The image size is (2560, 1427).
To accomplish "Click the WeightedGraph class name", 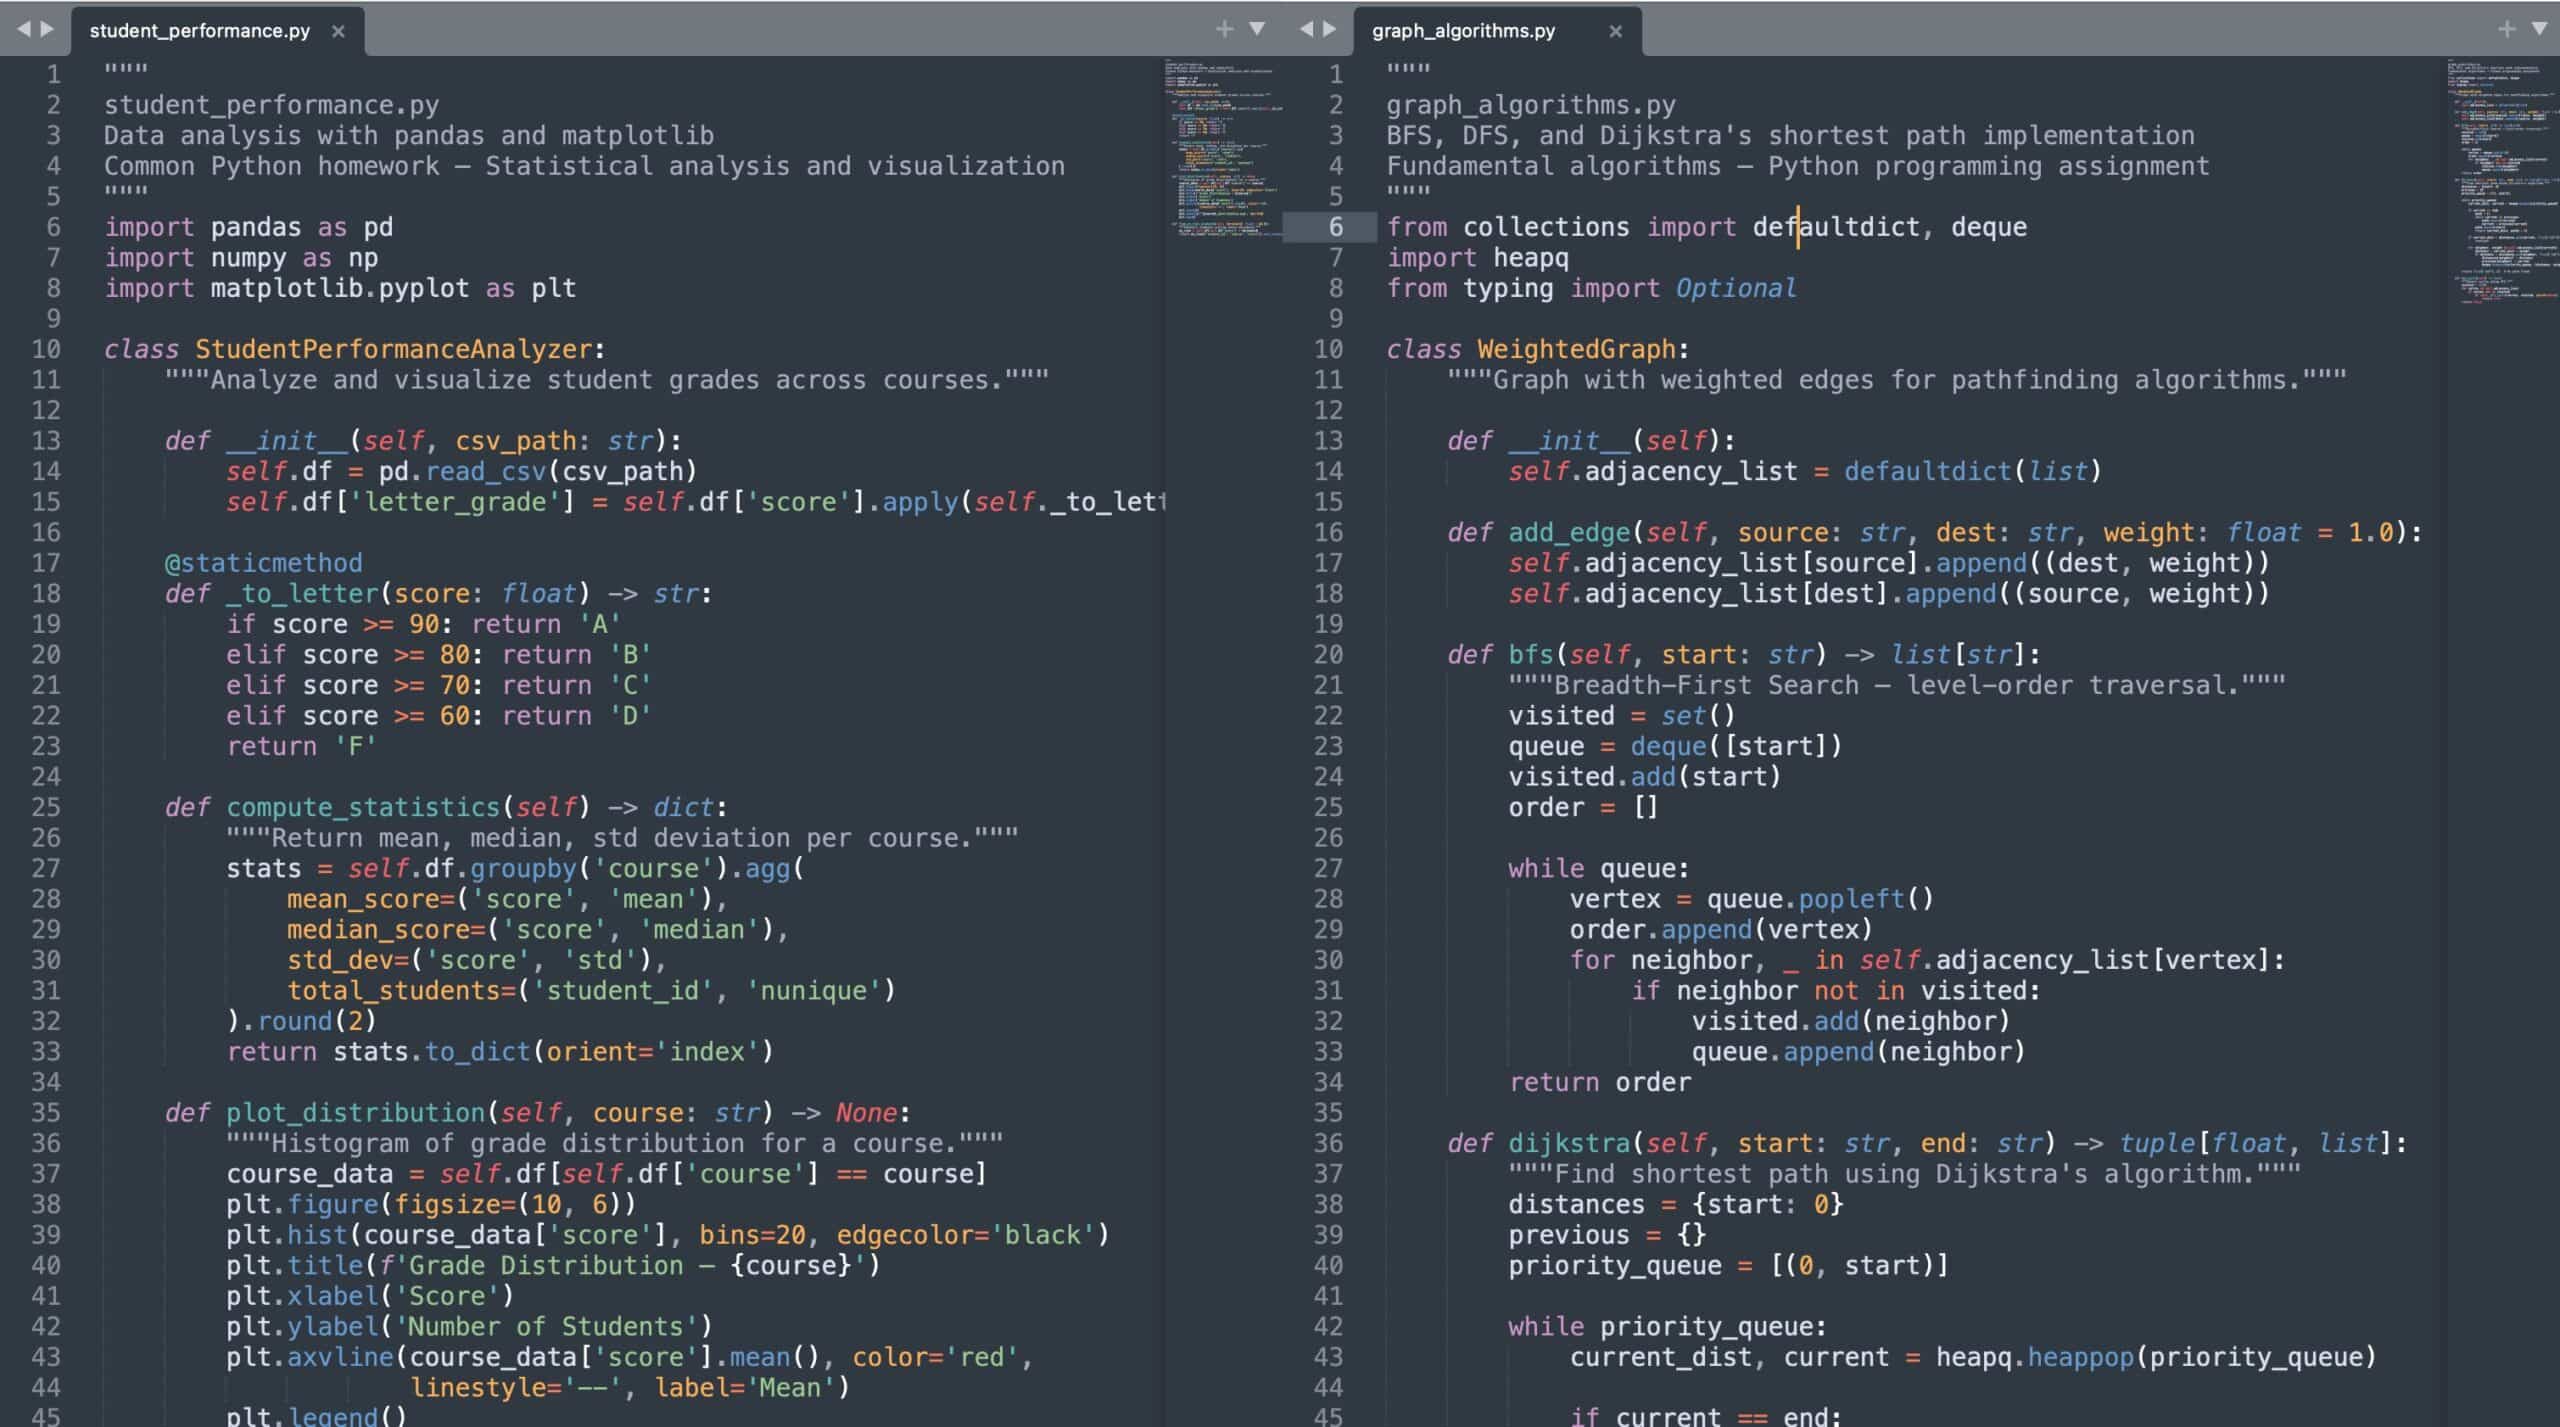I will pyautogui.click(x=1576, y=349).
